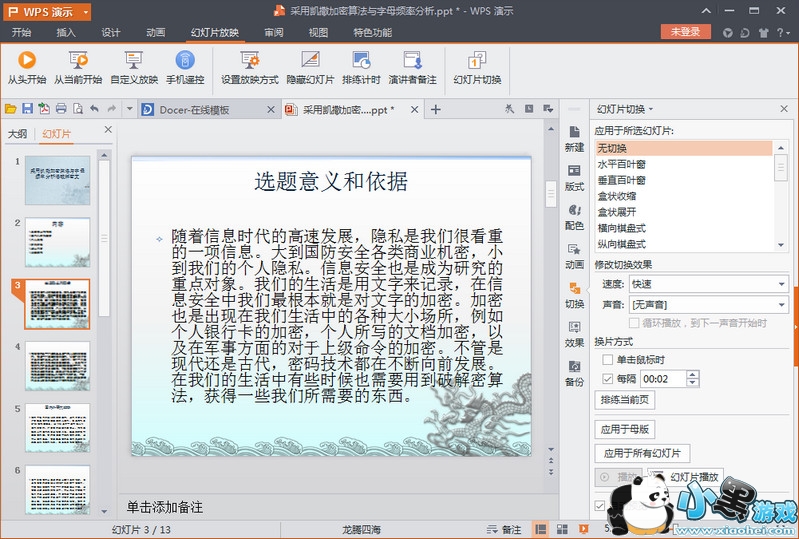Open the 配色 color scheme side panel
The image size is (799, 539).
coord(574,216)
